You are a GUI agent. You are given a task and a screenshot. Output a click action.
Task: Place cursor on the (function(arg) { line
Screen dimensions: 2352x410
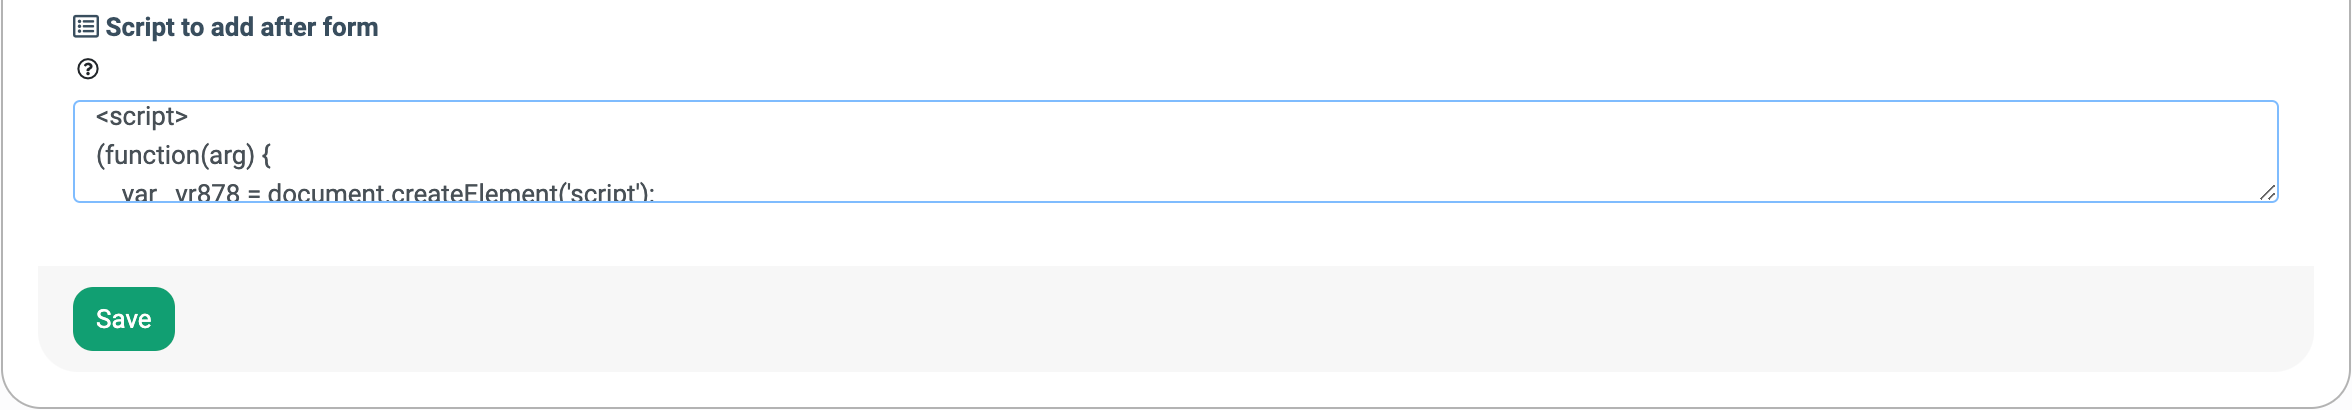pos(184,155)
